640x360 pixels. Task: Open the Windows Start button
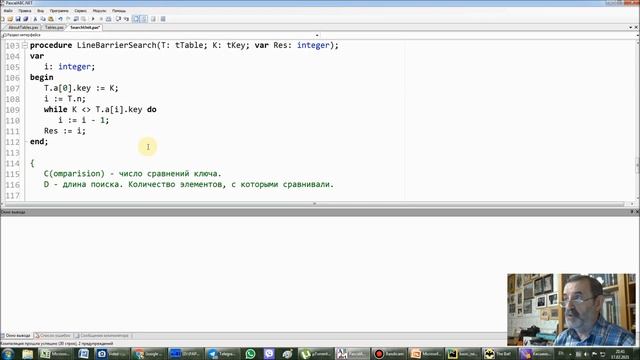click(8, 353)
